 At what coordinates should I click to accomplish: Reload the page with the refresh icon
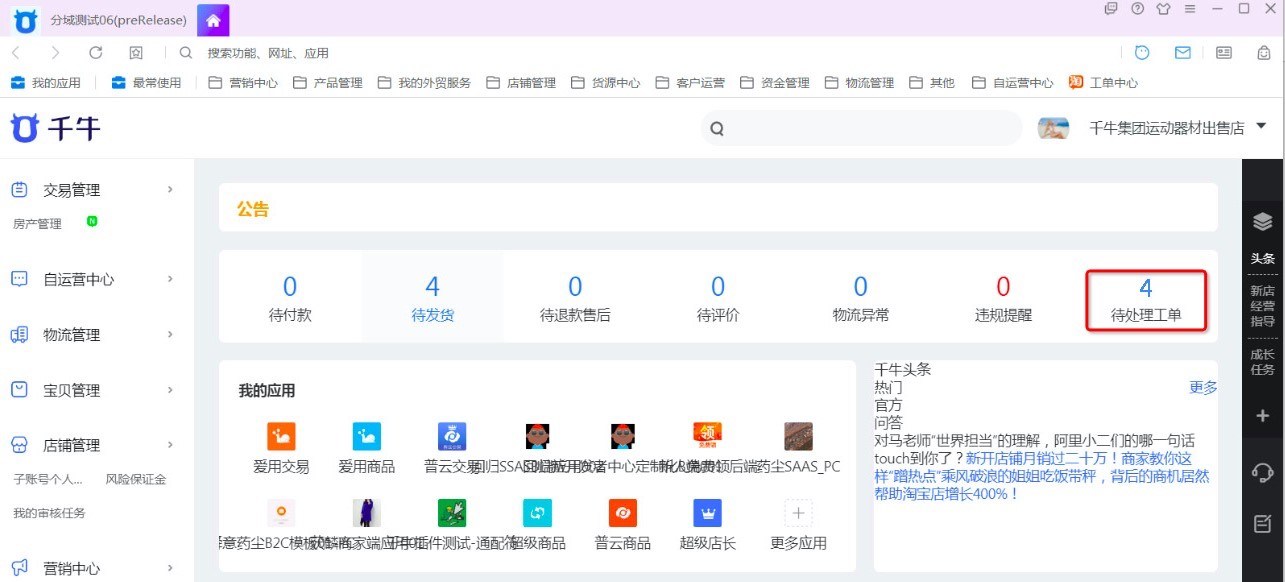pyautogui.click(x=96, y=53)
